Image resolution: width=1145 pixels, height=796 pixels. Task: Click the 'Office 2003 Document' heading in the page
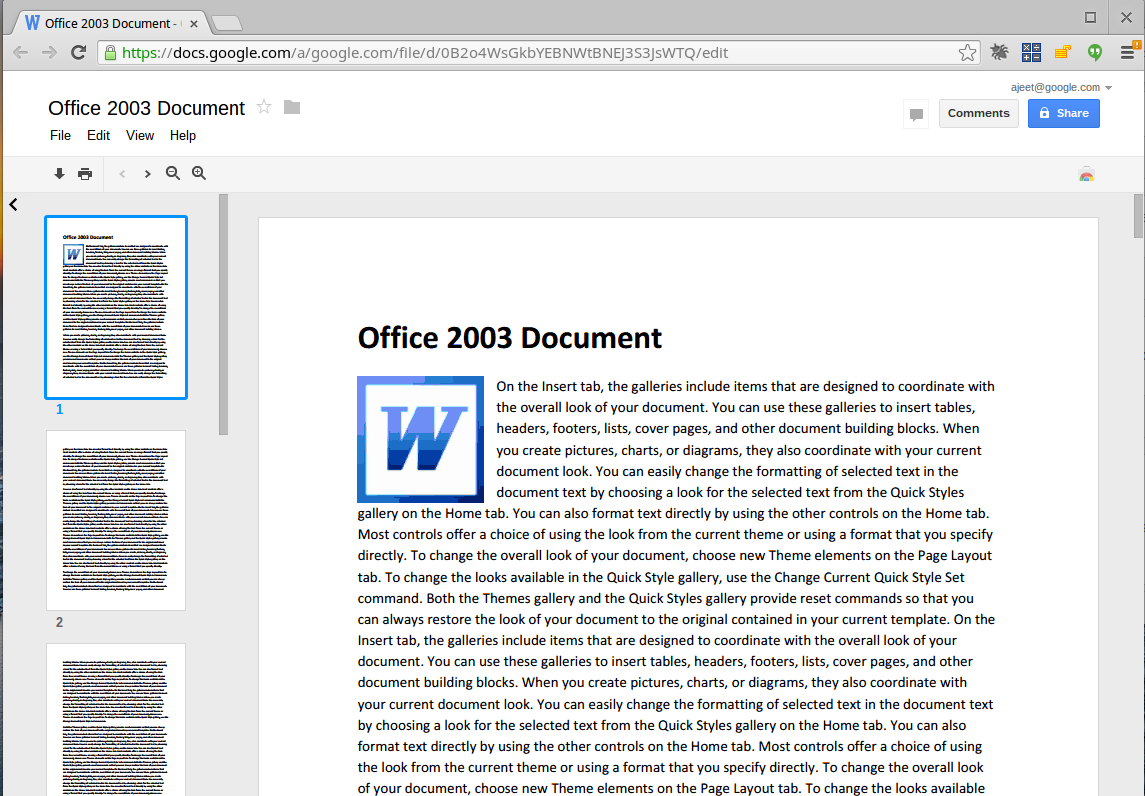click(x=510, y=338)
